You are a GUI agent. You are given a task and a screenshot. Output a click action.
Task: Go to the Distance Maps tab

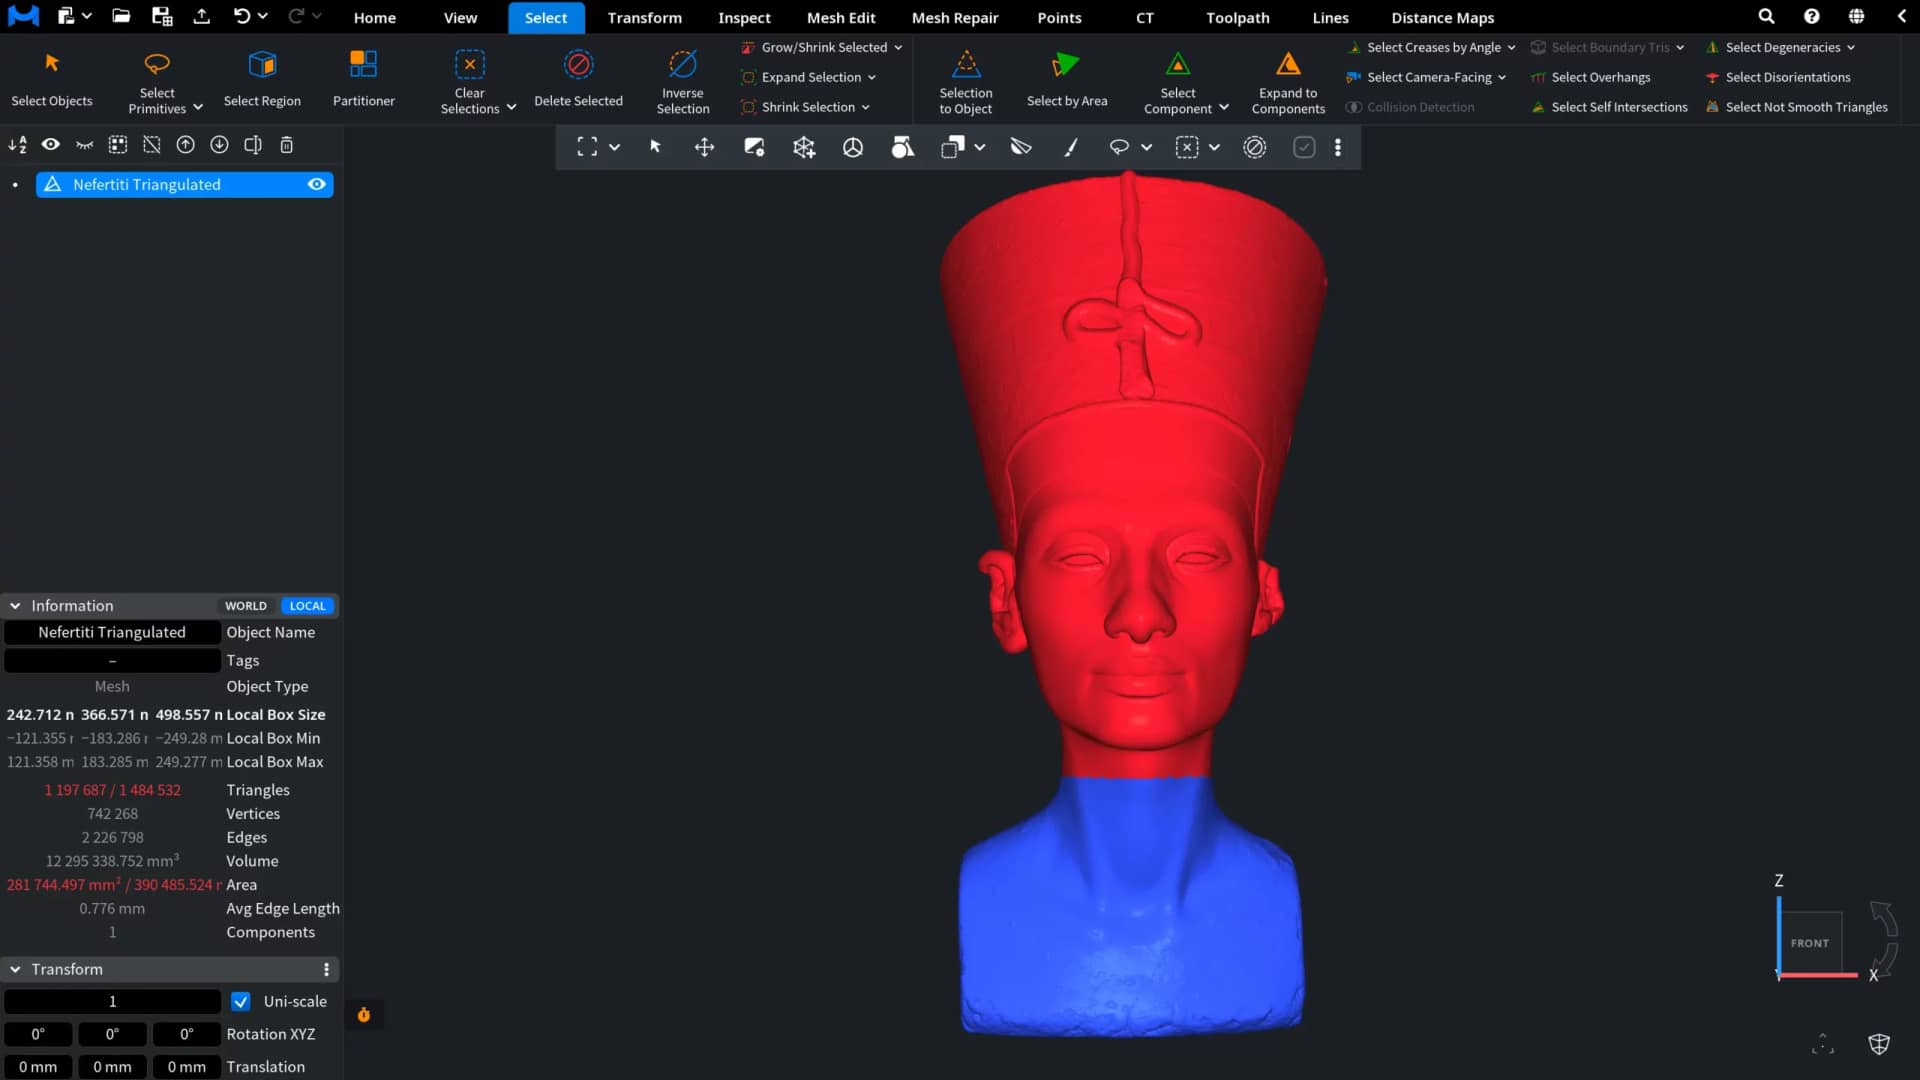[x=1442, y=17]
